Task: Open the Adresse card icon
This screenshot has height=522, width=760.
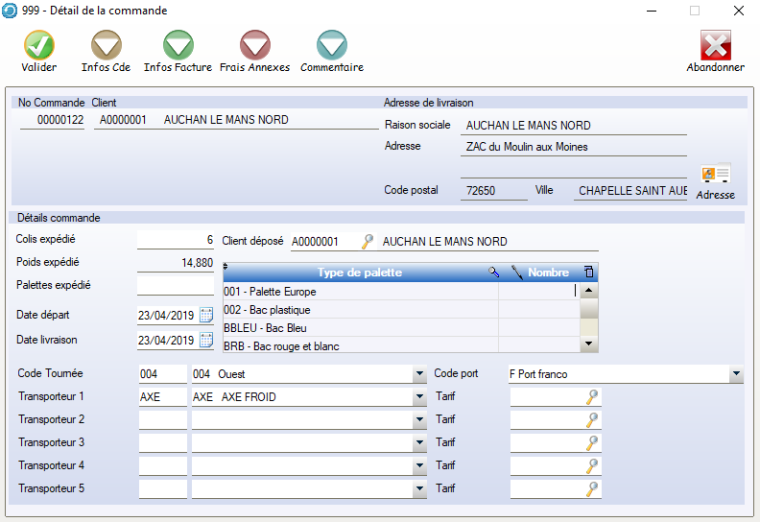Action: coord(715,175)
